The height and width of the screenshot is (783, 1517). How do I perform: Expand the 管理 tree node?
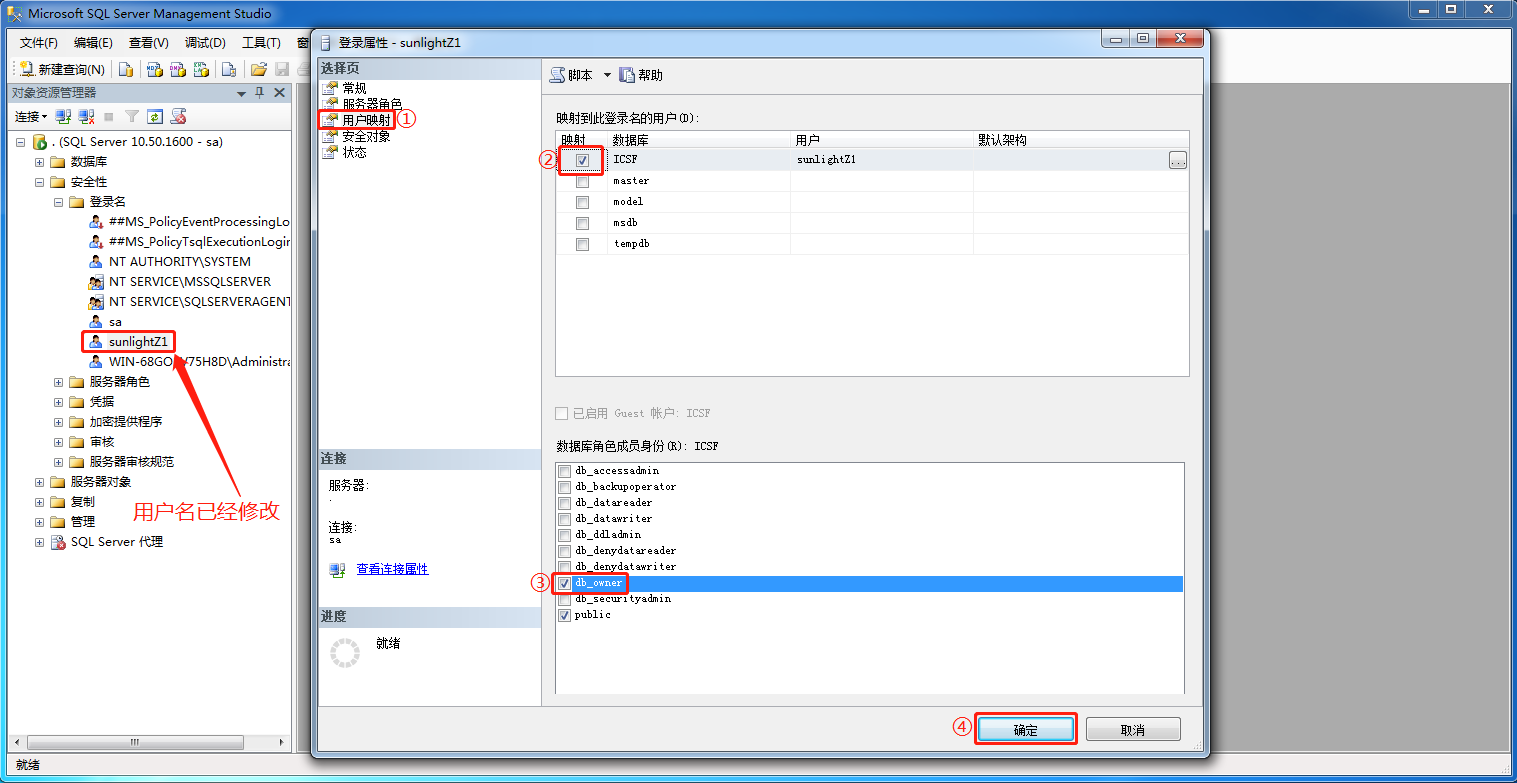coord(40,522)
